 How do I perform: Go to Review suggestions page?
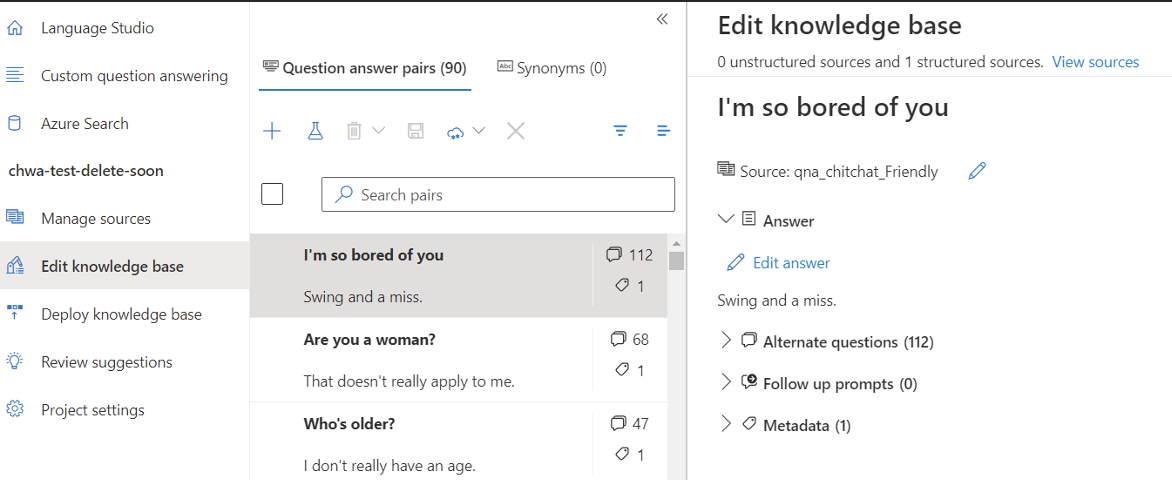(x=106, y=362)
